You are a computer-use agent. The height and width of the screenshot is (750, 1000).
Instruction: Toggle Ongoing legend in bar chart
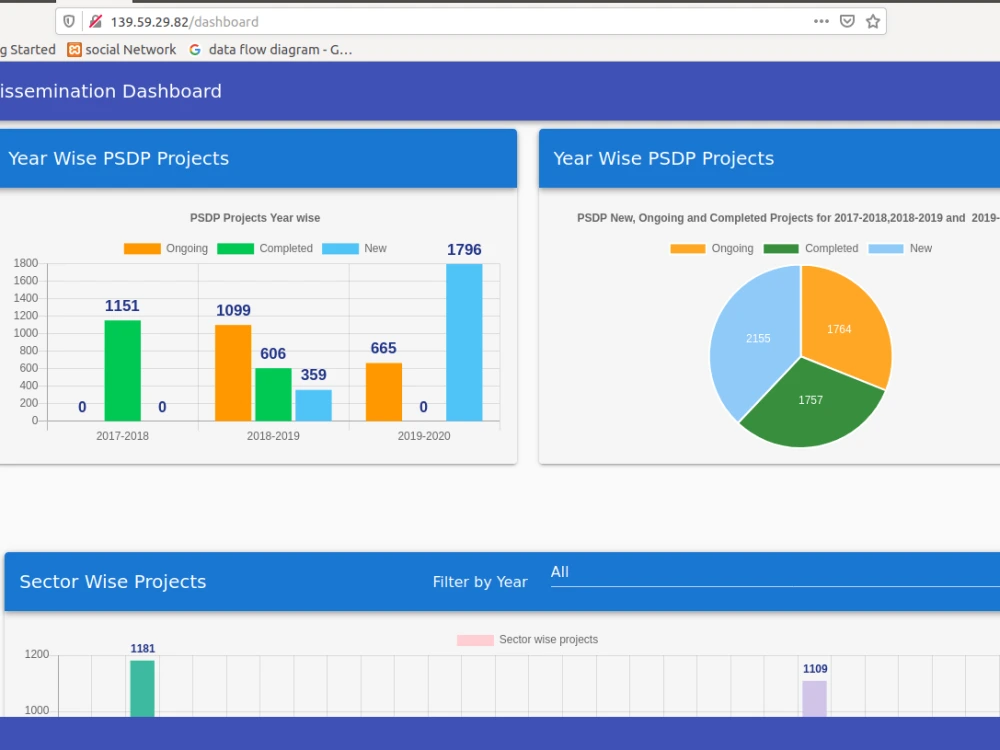[x=166, y=248]
